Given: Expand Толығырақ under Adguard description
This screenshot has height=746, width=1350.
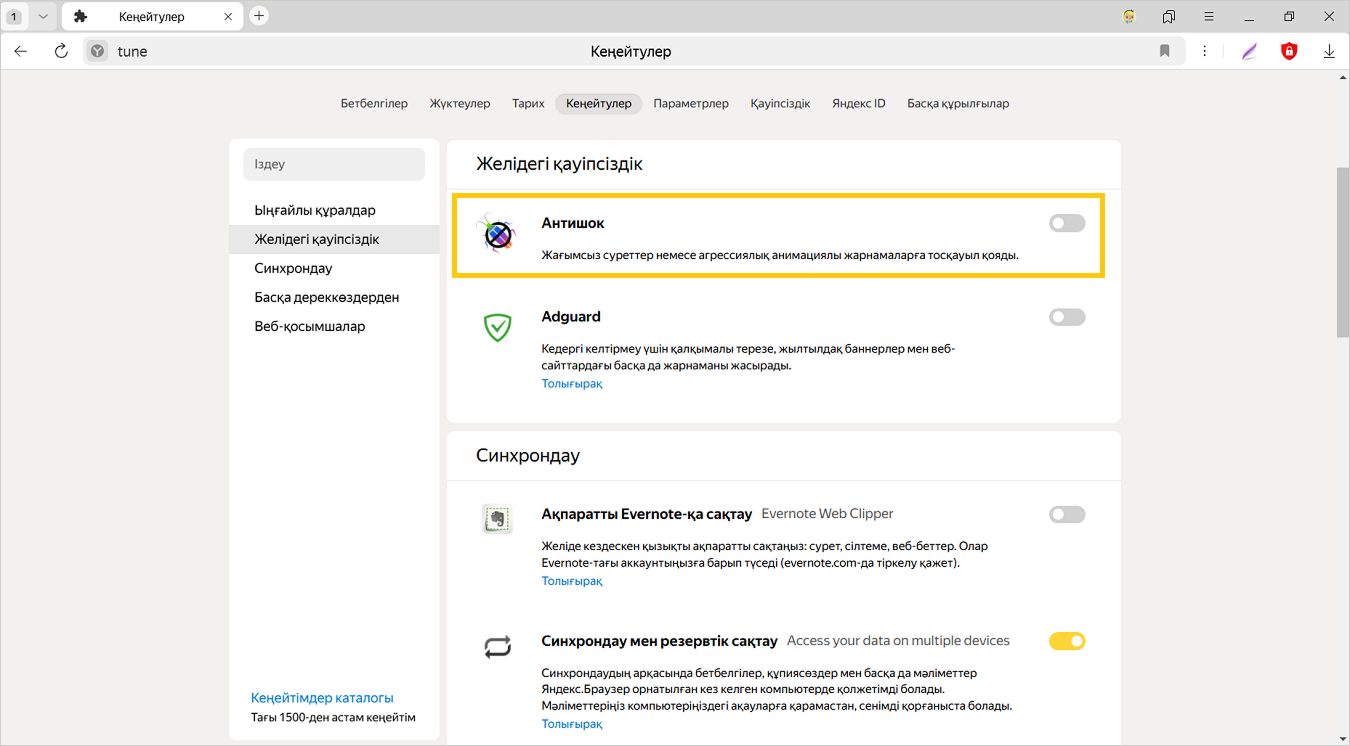Looking at the screenshot, I should click(572, 384).
